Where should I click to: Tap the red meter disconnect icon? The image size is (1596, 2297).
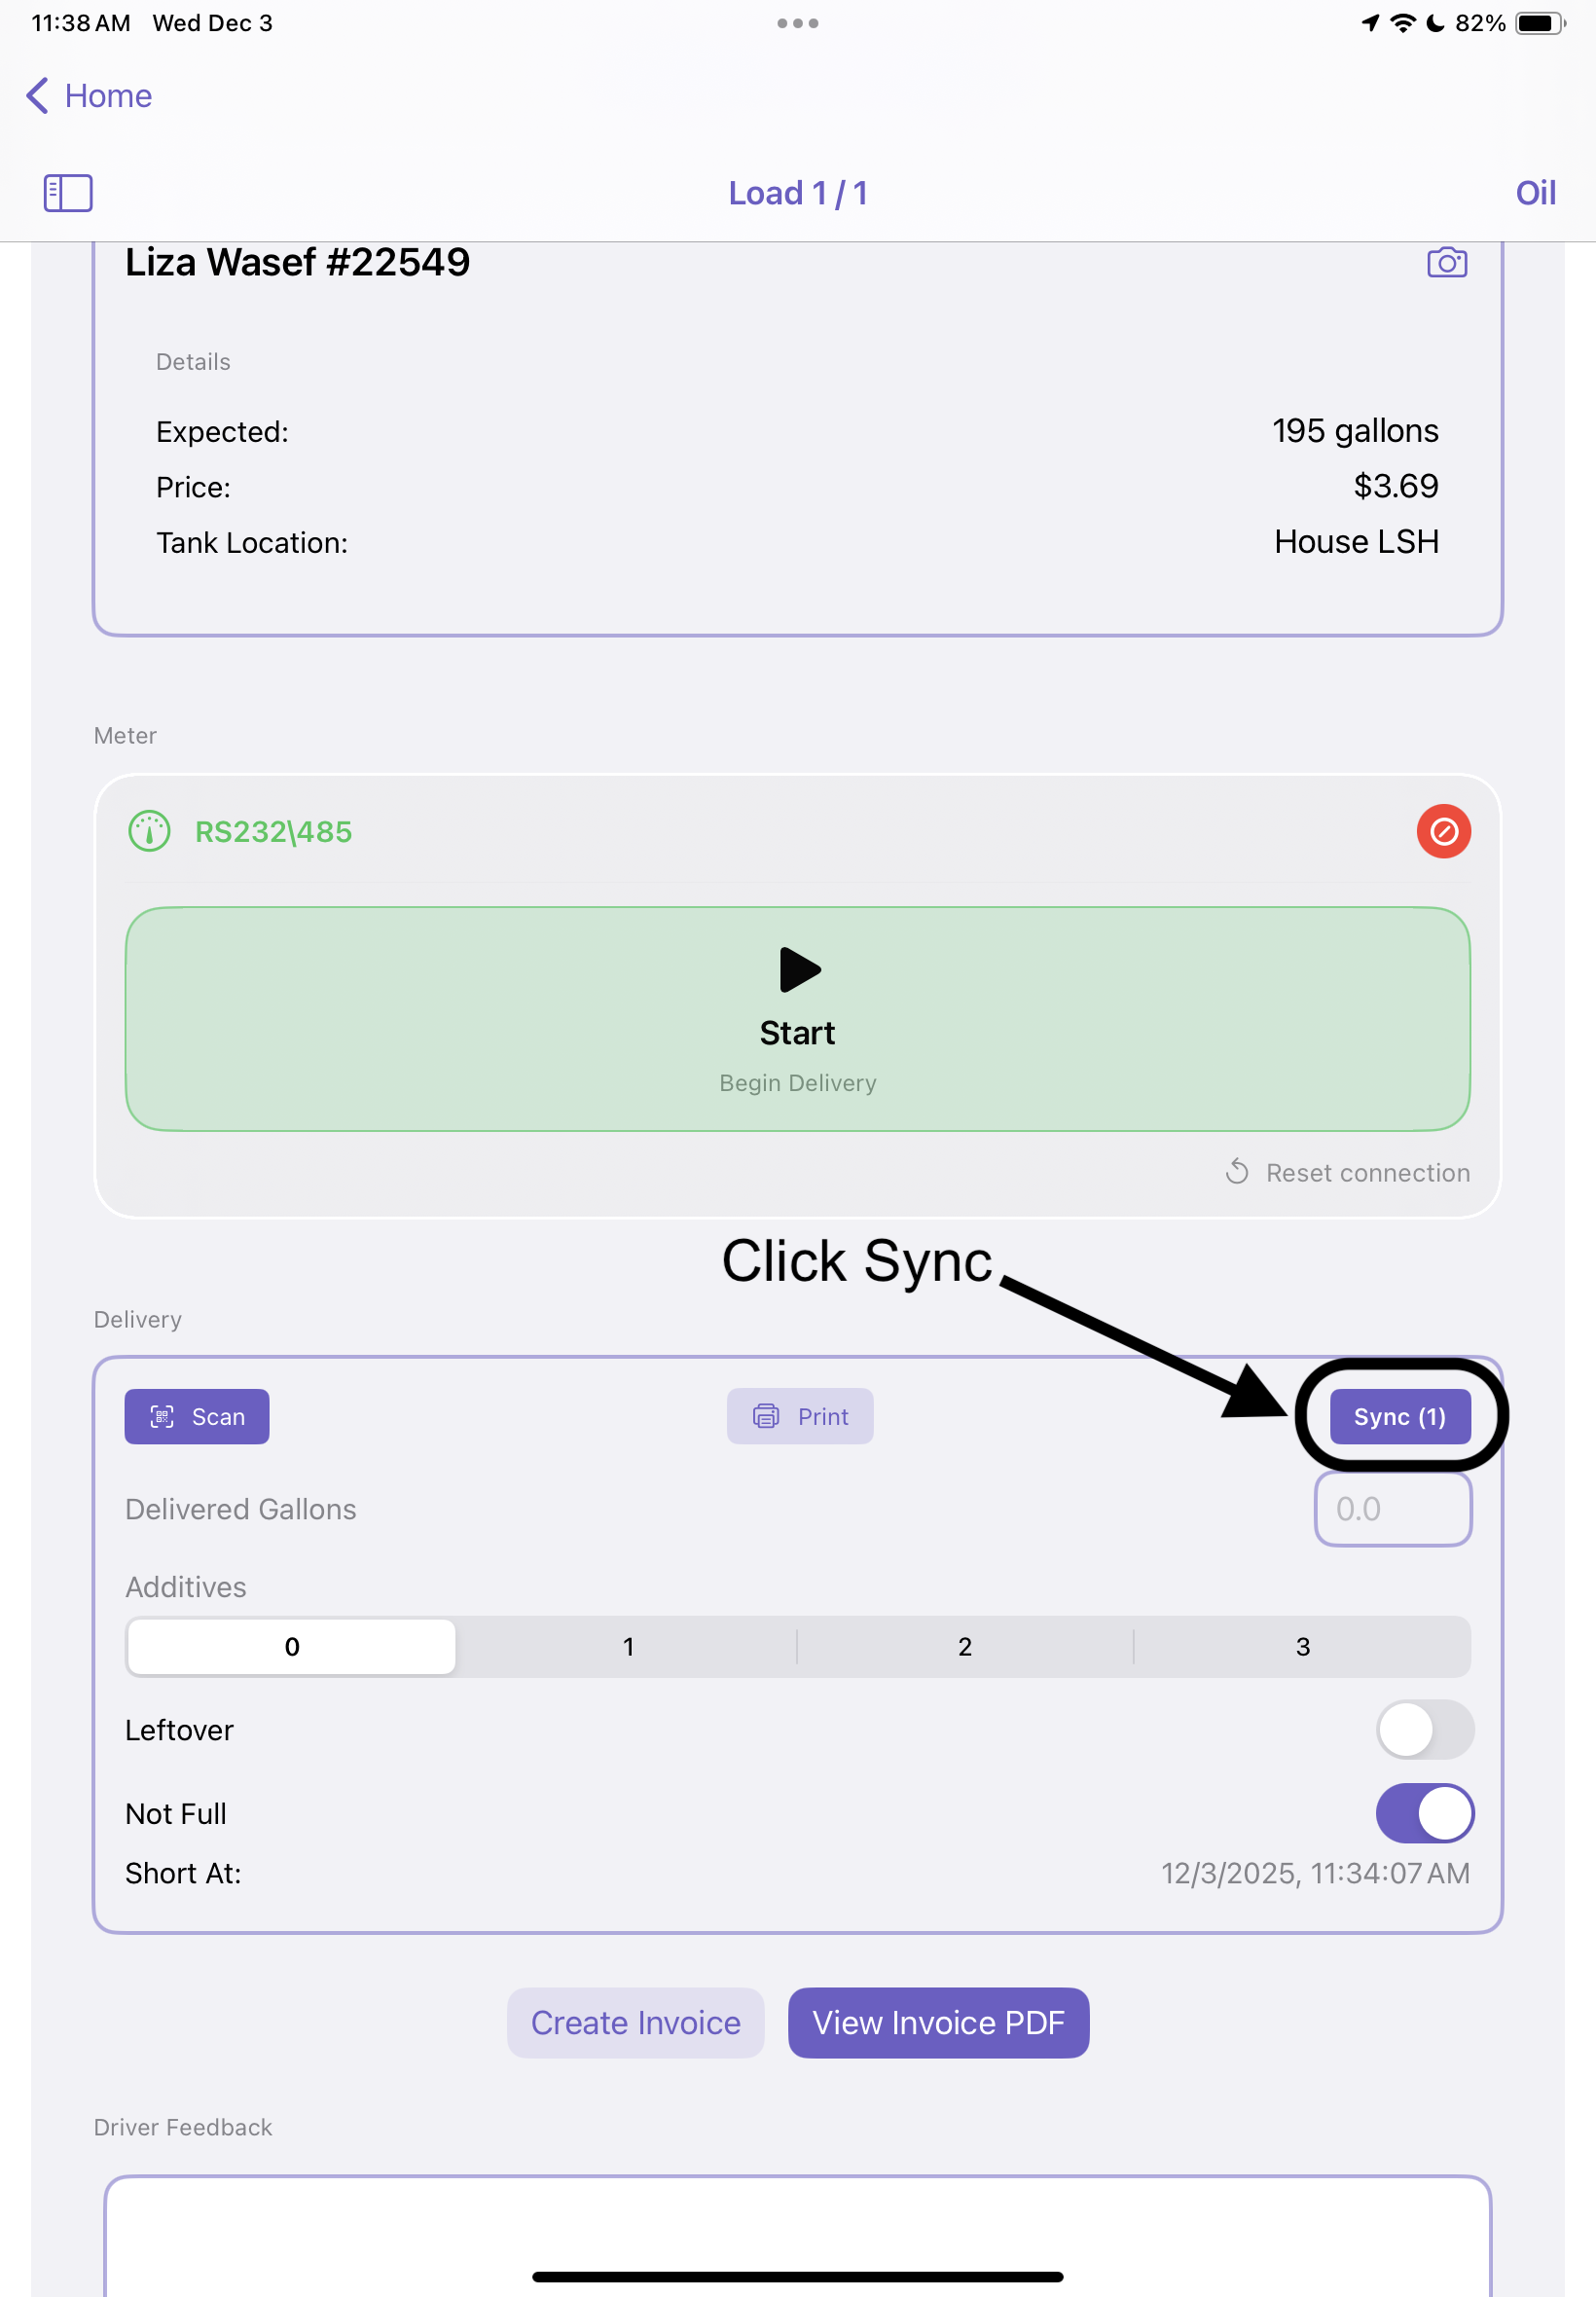tap(1443, 831)
